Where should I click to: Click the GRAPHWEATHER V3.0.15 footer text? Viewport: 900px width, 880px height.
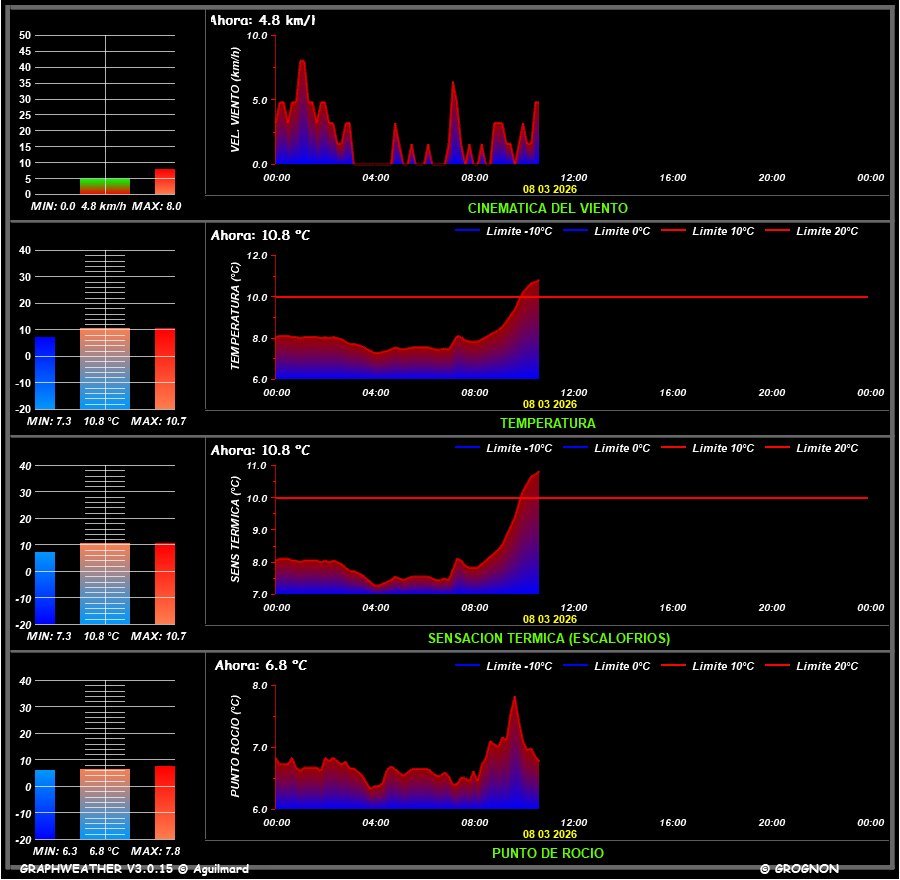pos(134,869)
